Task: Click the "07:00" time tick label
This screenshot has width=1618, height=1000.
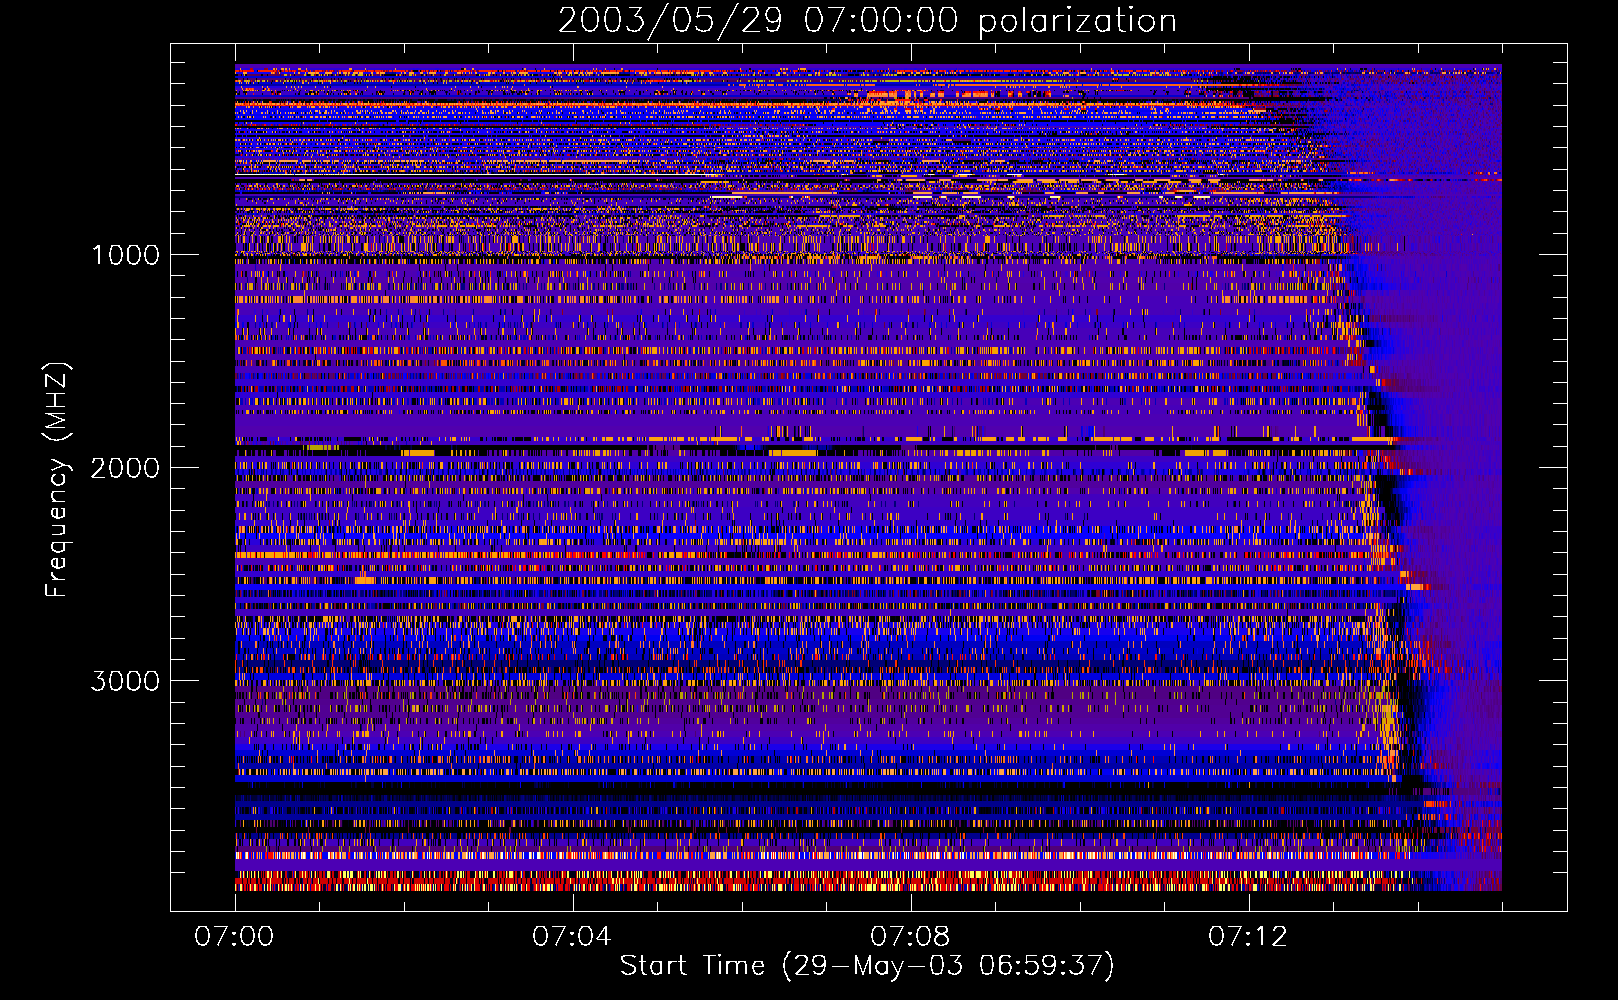Action: click(234, 936)
